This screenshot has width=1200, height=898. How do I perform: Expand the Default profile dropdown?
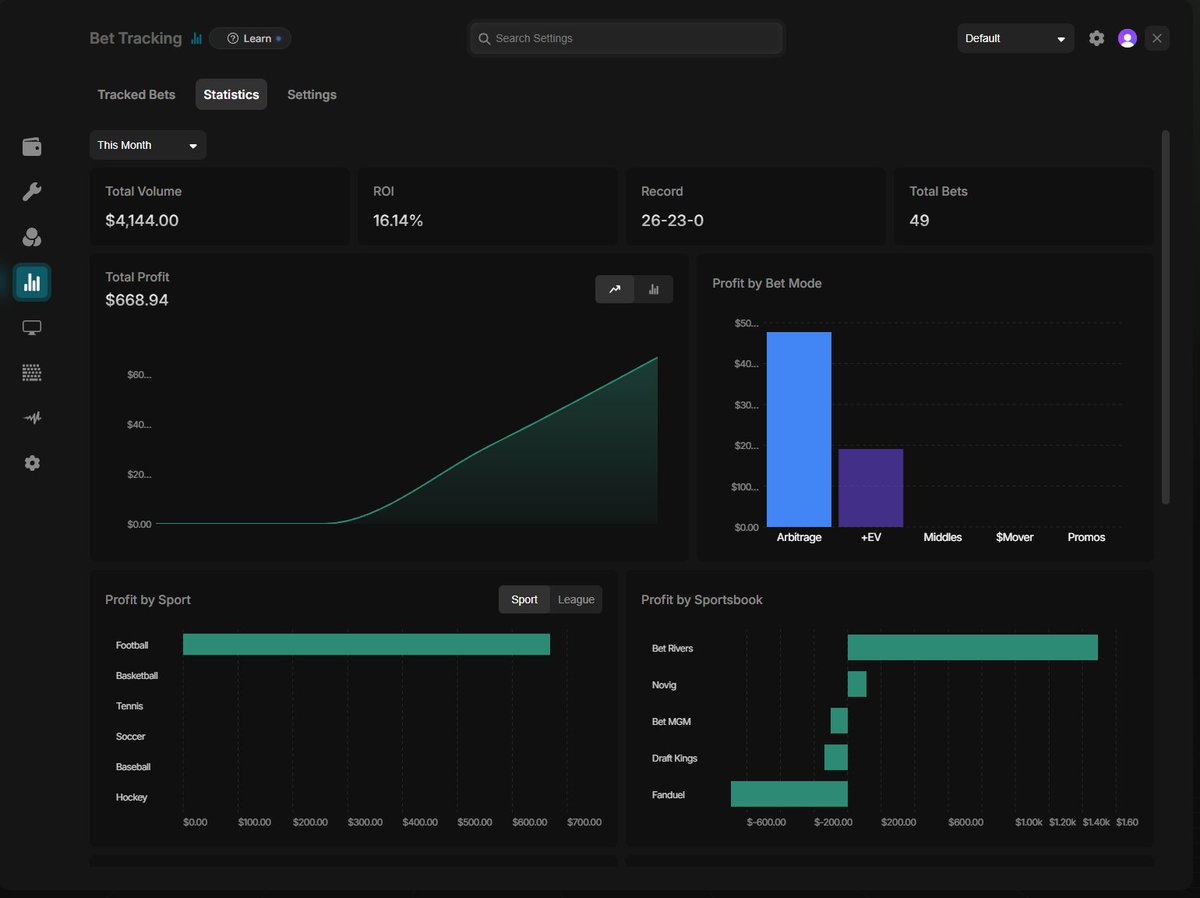pos(1016,38)
